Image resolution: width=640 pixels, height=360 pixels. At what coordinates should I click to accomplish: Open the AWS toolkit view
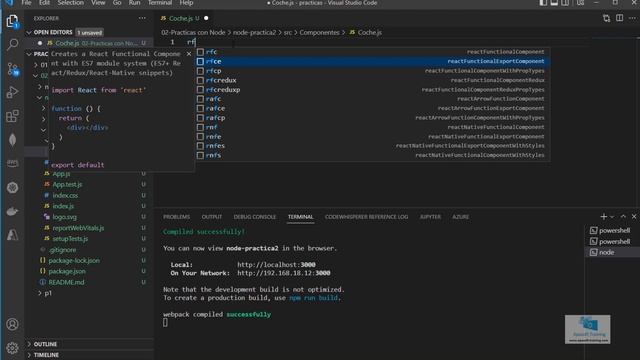point(12,163)
